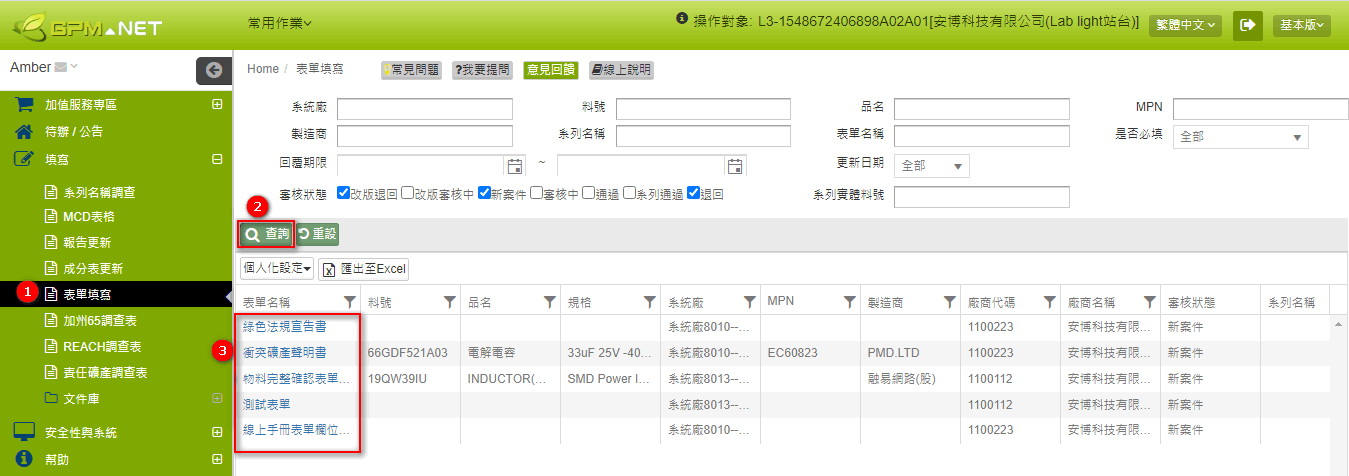
Task: Uncheck the 改版退回 checkbox
Action: click(344, 194)
